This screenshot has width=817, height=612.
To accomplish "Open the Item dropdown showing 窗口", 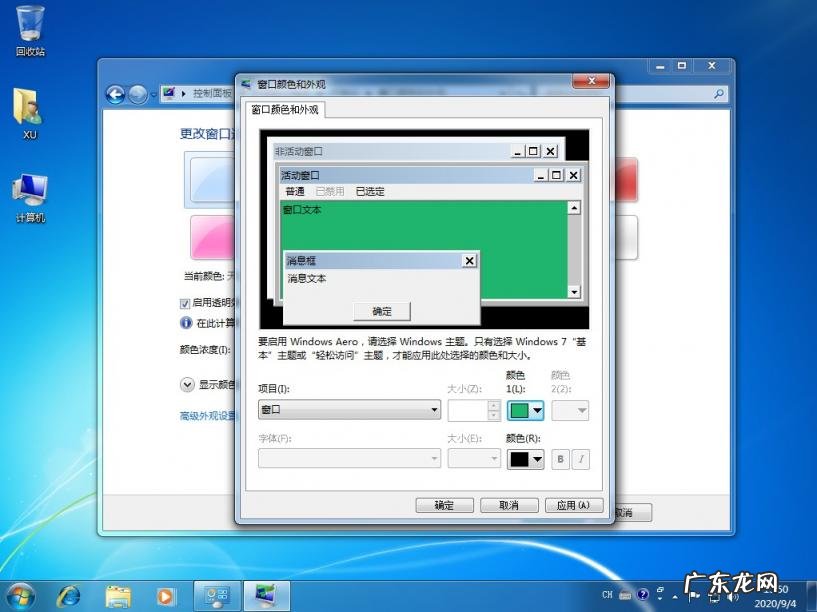I will click(349, 410).
